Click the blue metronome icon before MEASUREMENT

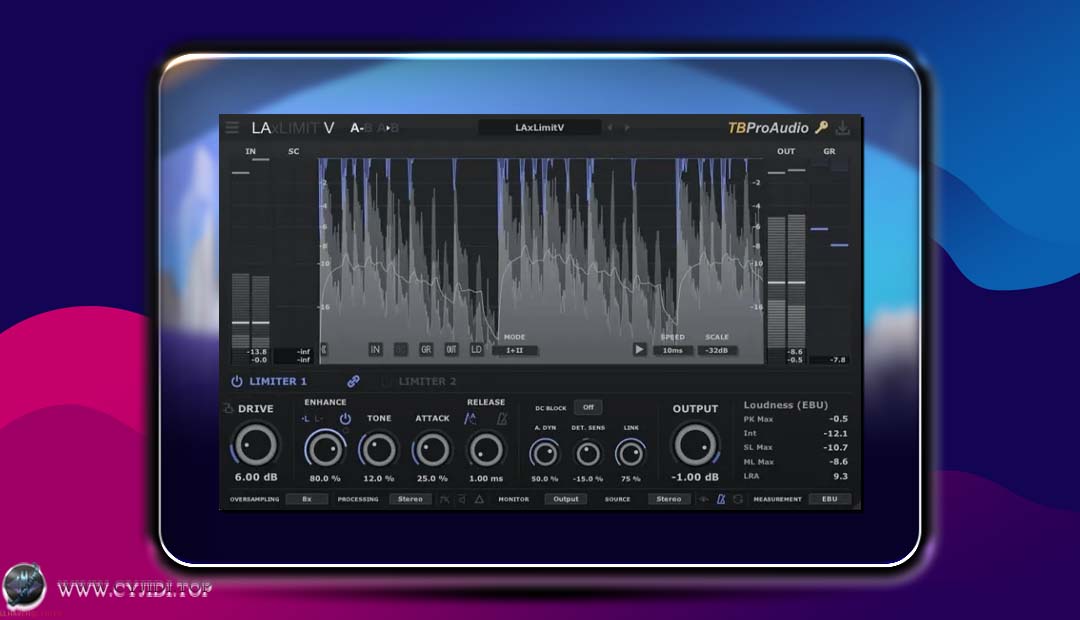coord(720,499)
